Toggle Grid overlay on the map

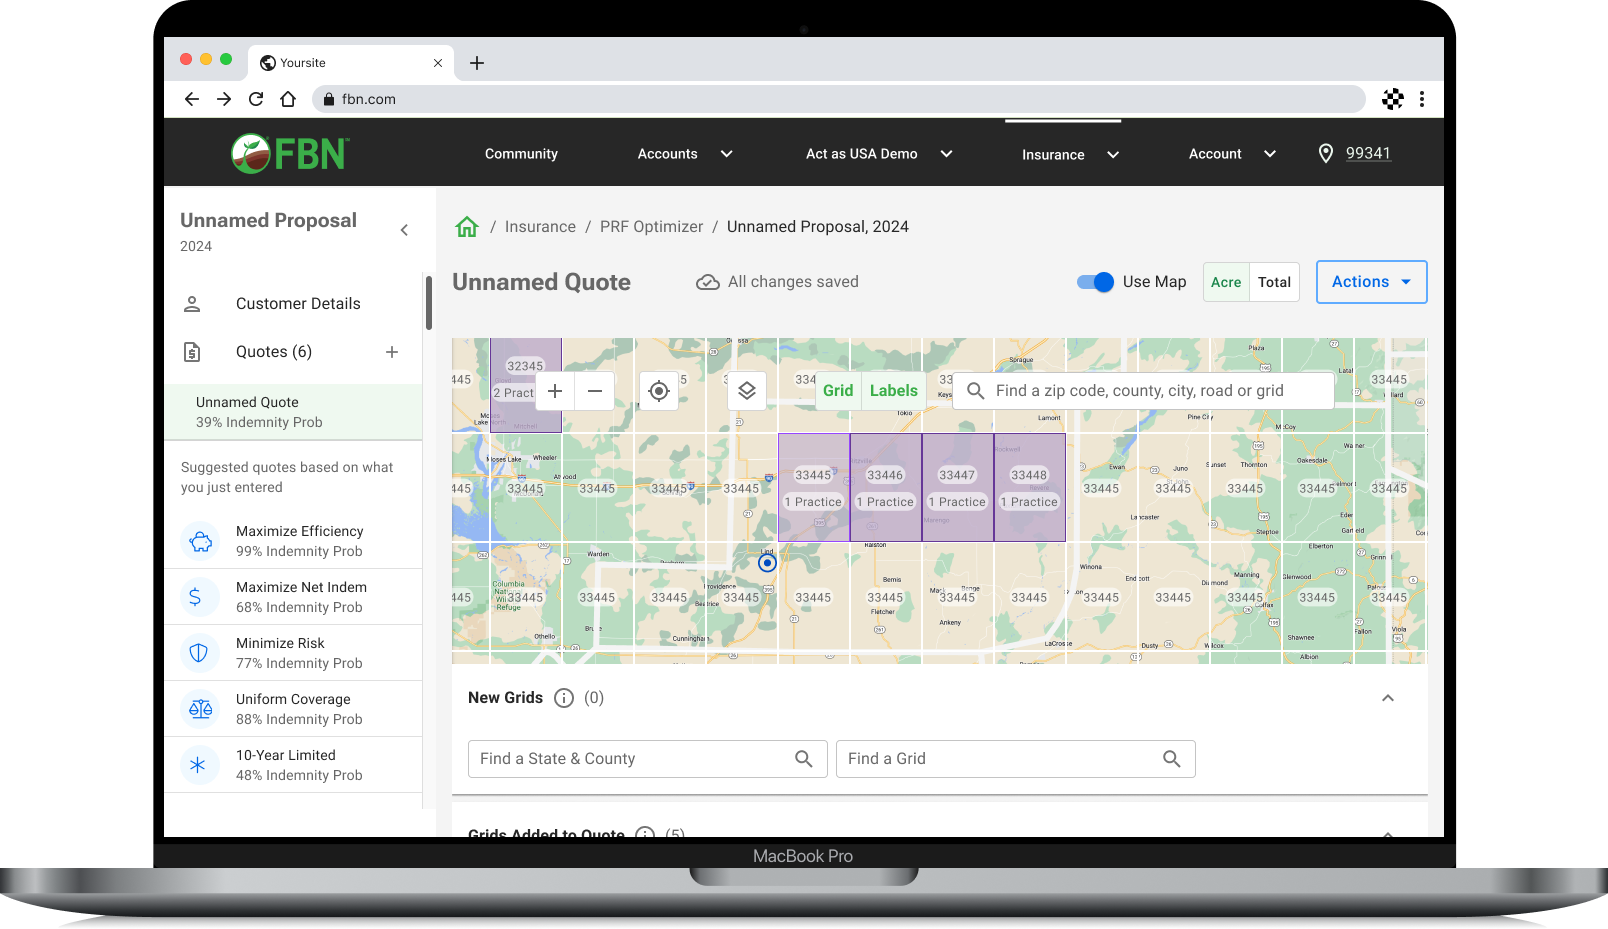tap(838, 391)
